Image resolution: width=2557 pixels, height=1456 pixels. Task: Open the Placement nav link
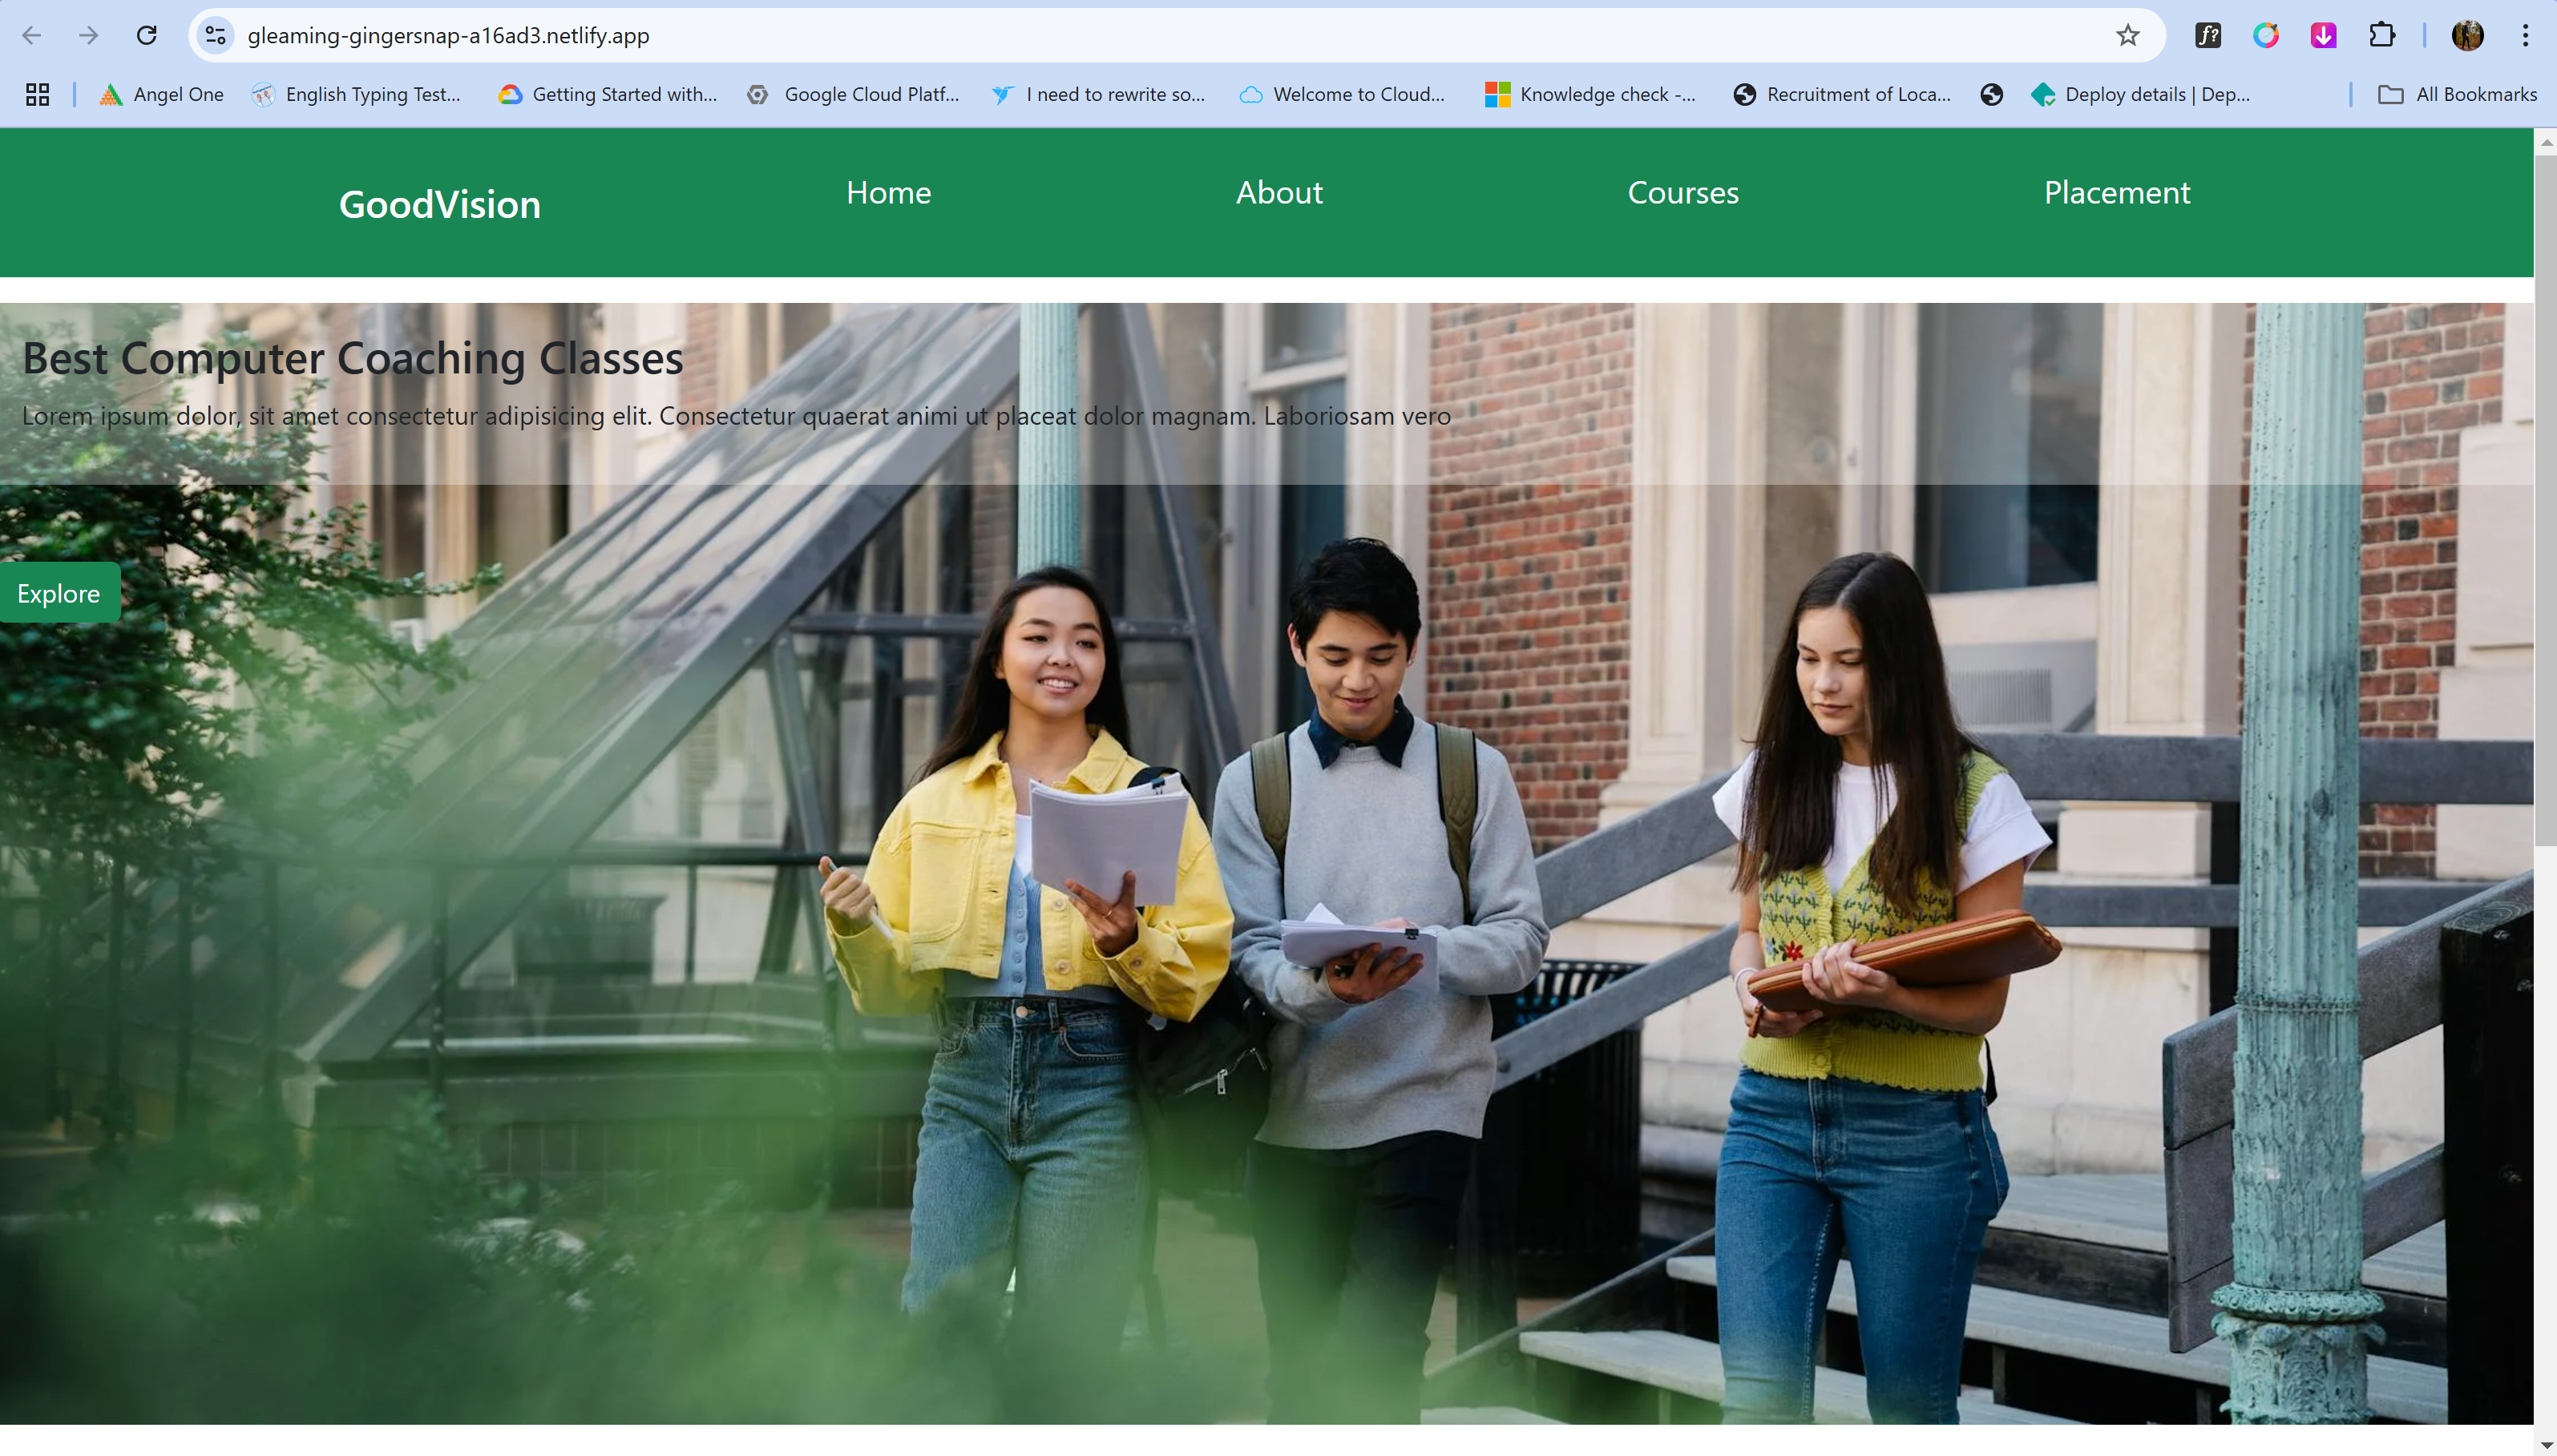point(2116,192)
